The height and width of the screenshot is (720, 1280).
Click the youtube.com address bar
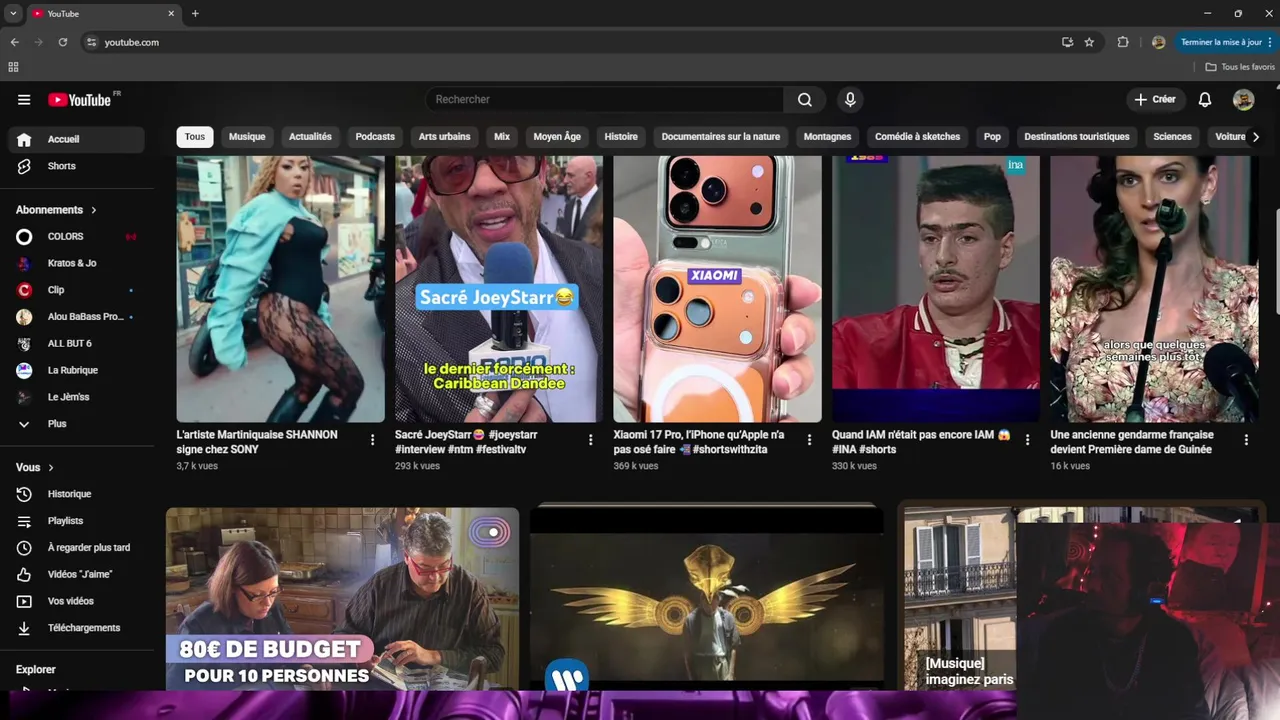(570, 42)
